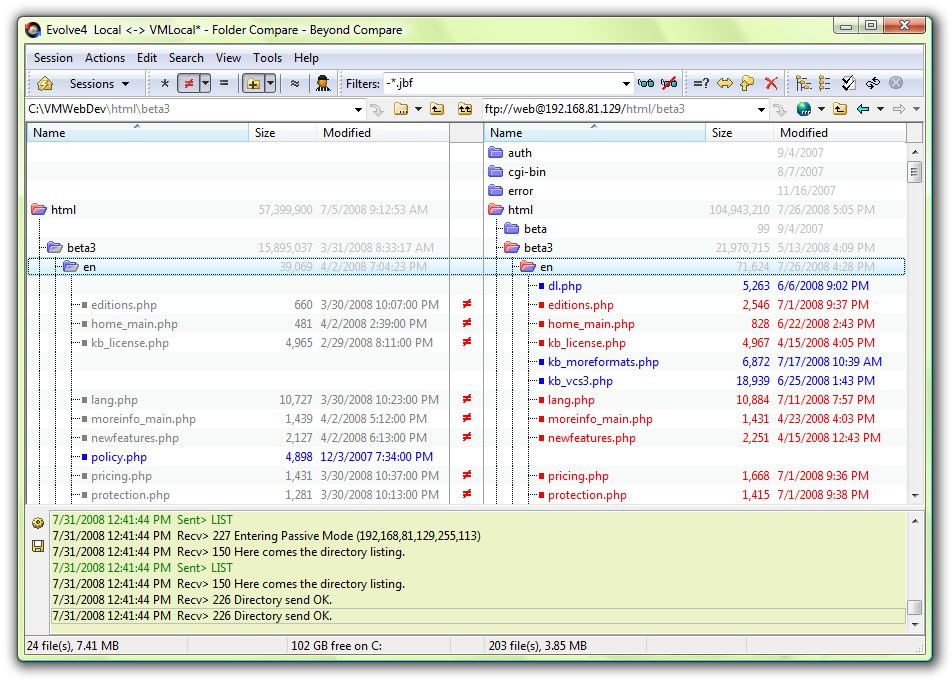
Task: Expand the Filters combo box dropdown arrow
Action: 627,84
